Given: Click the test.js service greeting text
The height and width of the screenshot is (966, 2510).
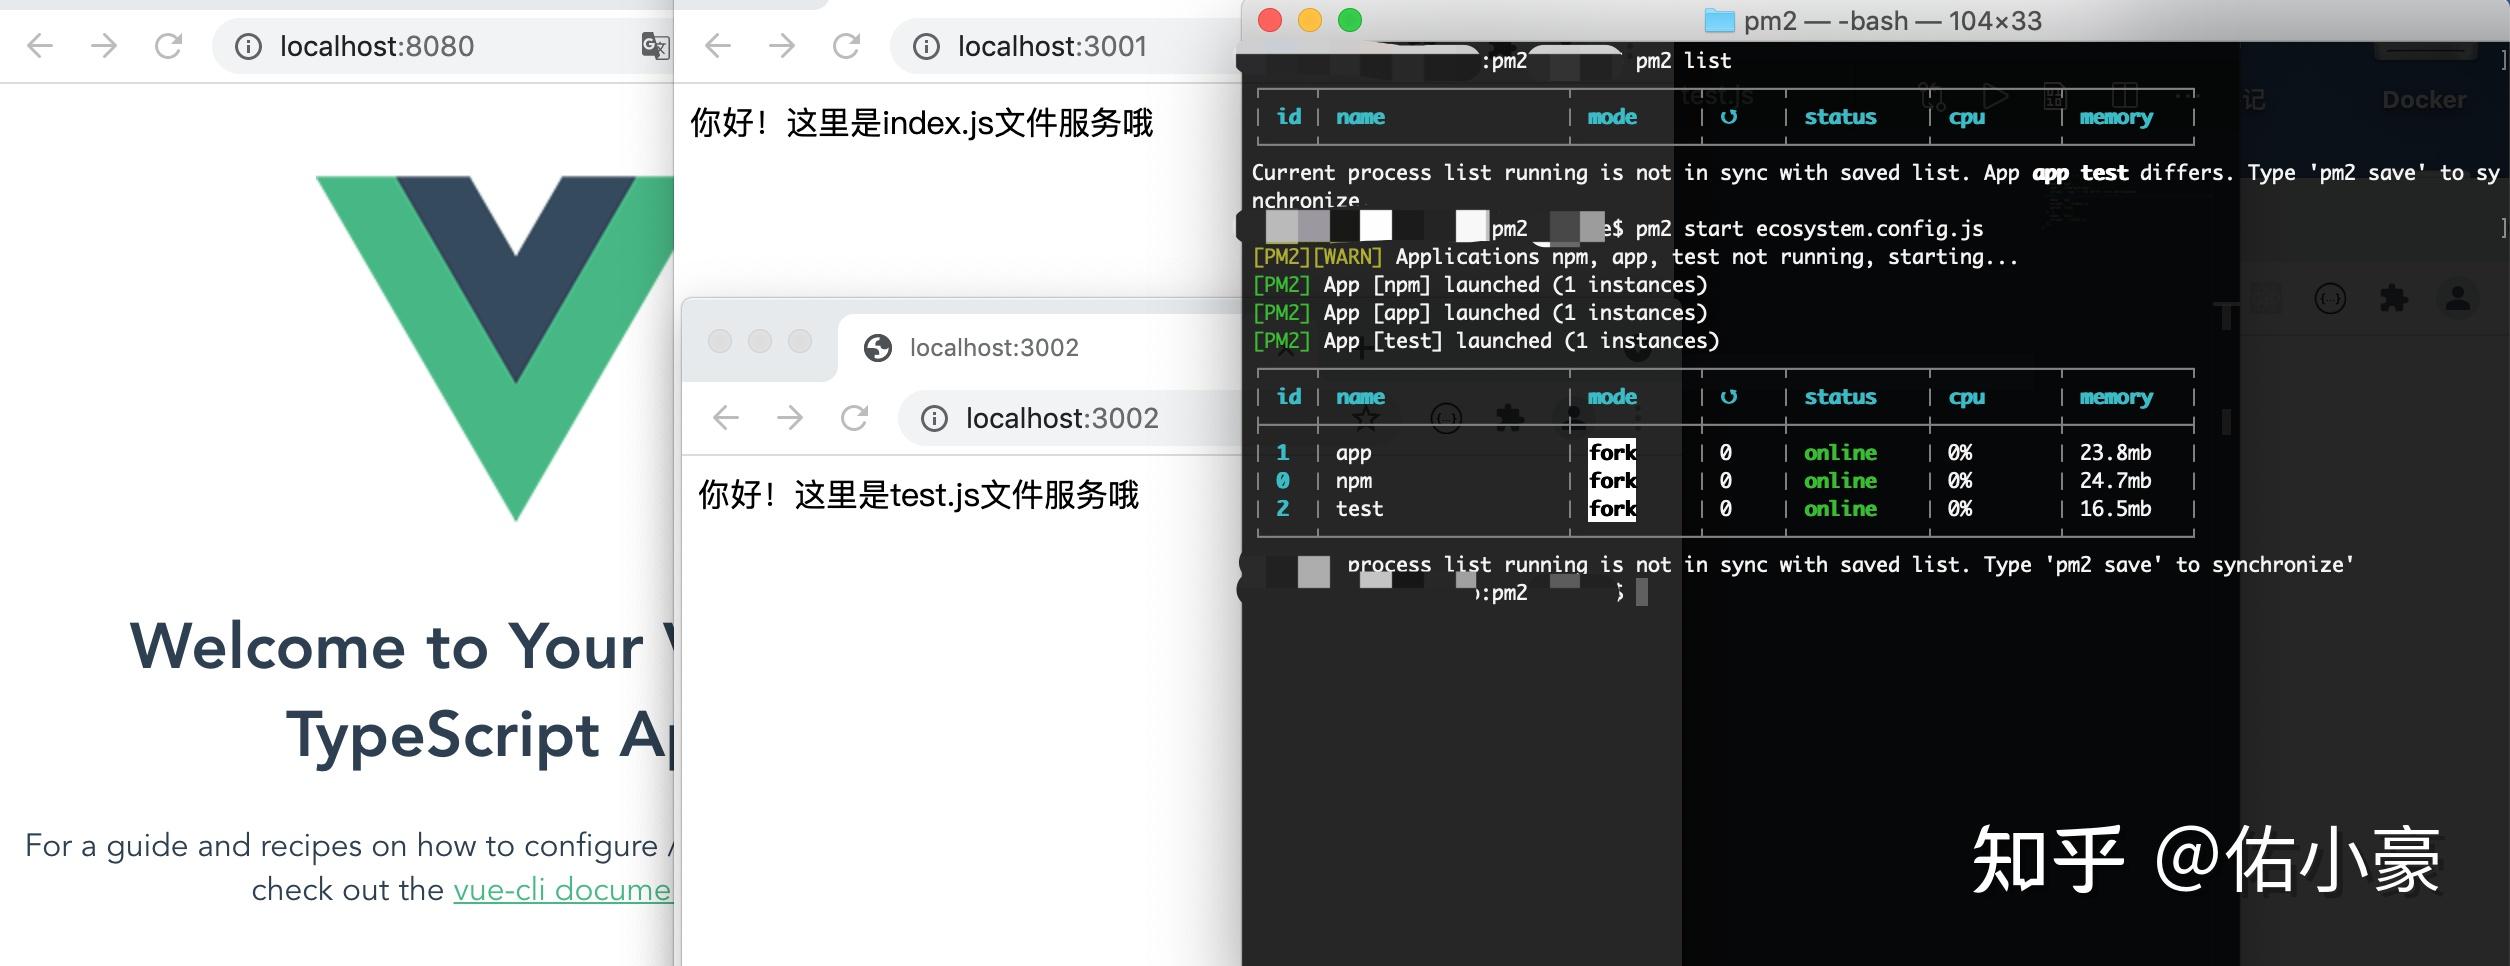Looking at the screenshot, I should tap(918, 495).
